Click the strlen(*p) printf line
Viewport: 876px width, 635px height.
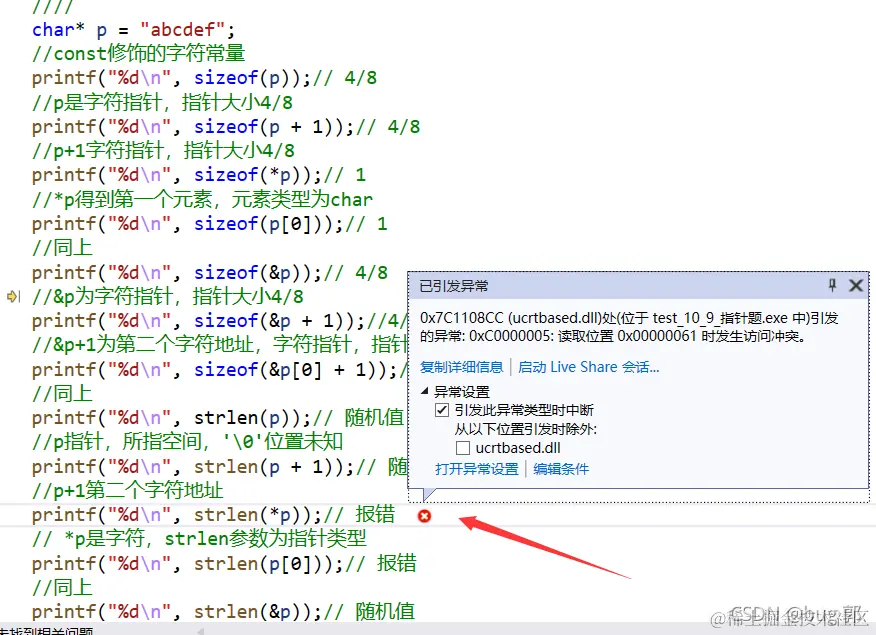(x=213, y=514)
